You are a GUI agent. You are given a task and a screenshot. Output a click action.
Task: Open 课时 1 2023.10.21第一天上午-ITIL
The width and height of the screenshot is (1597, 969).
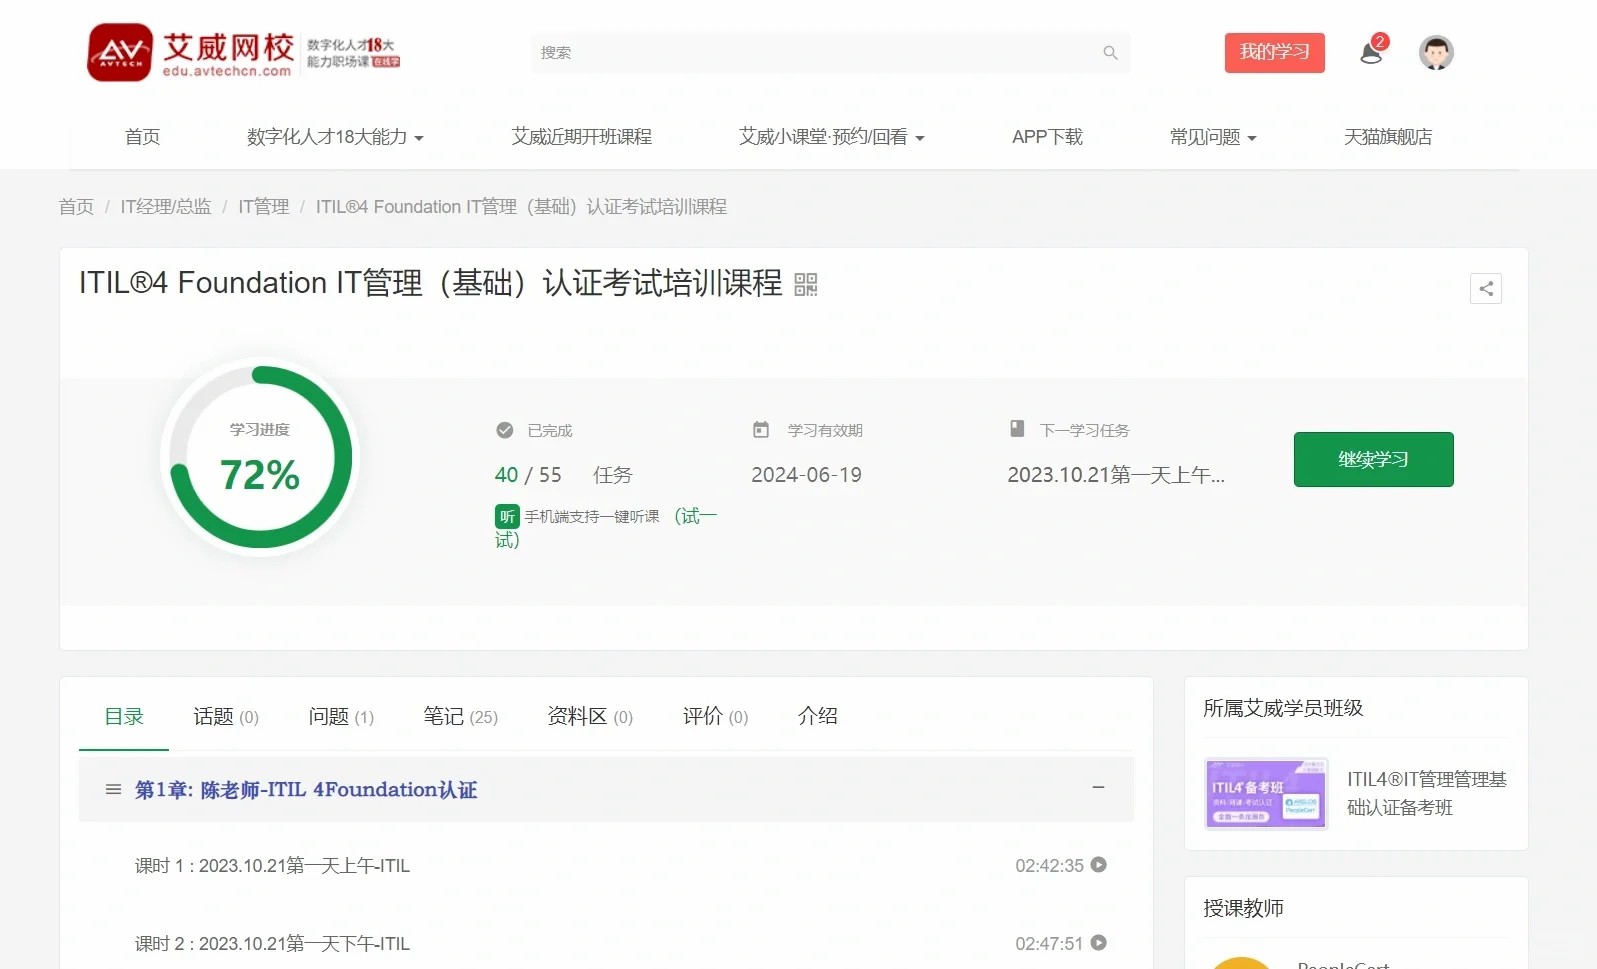click(x=272, y=866)
